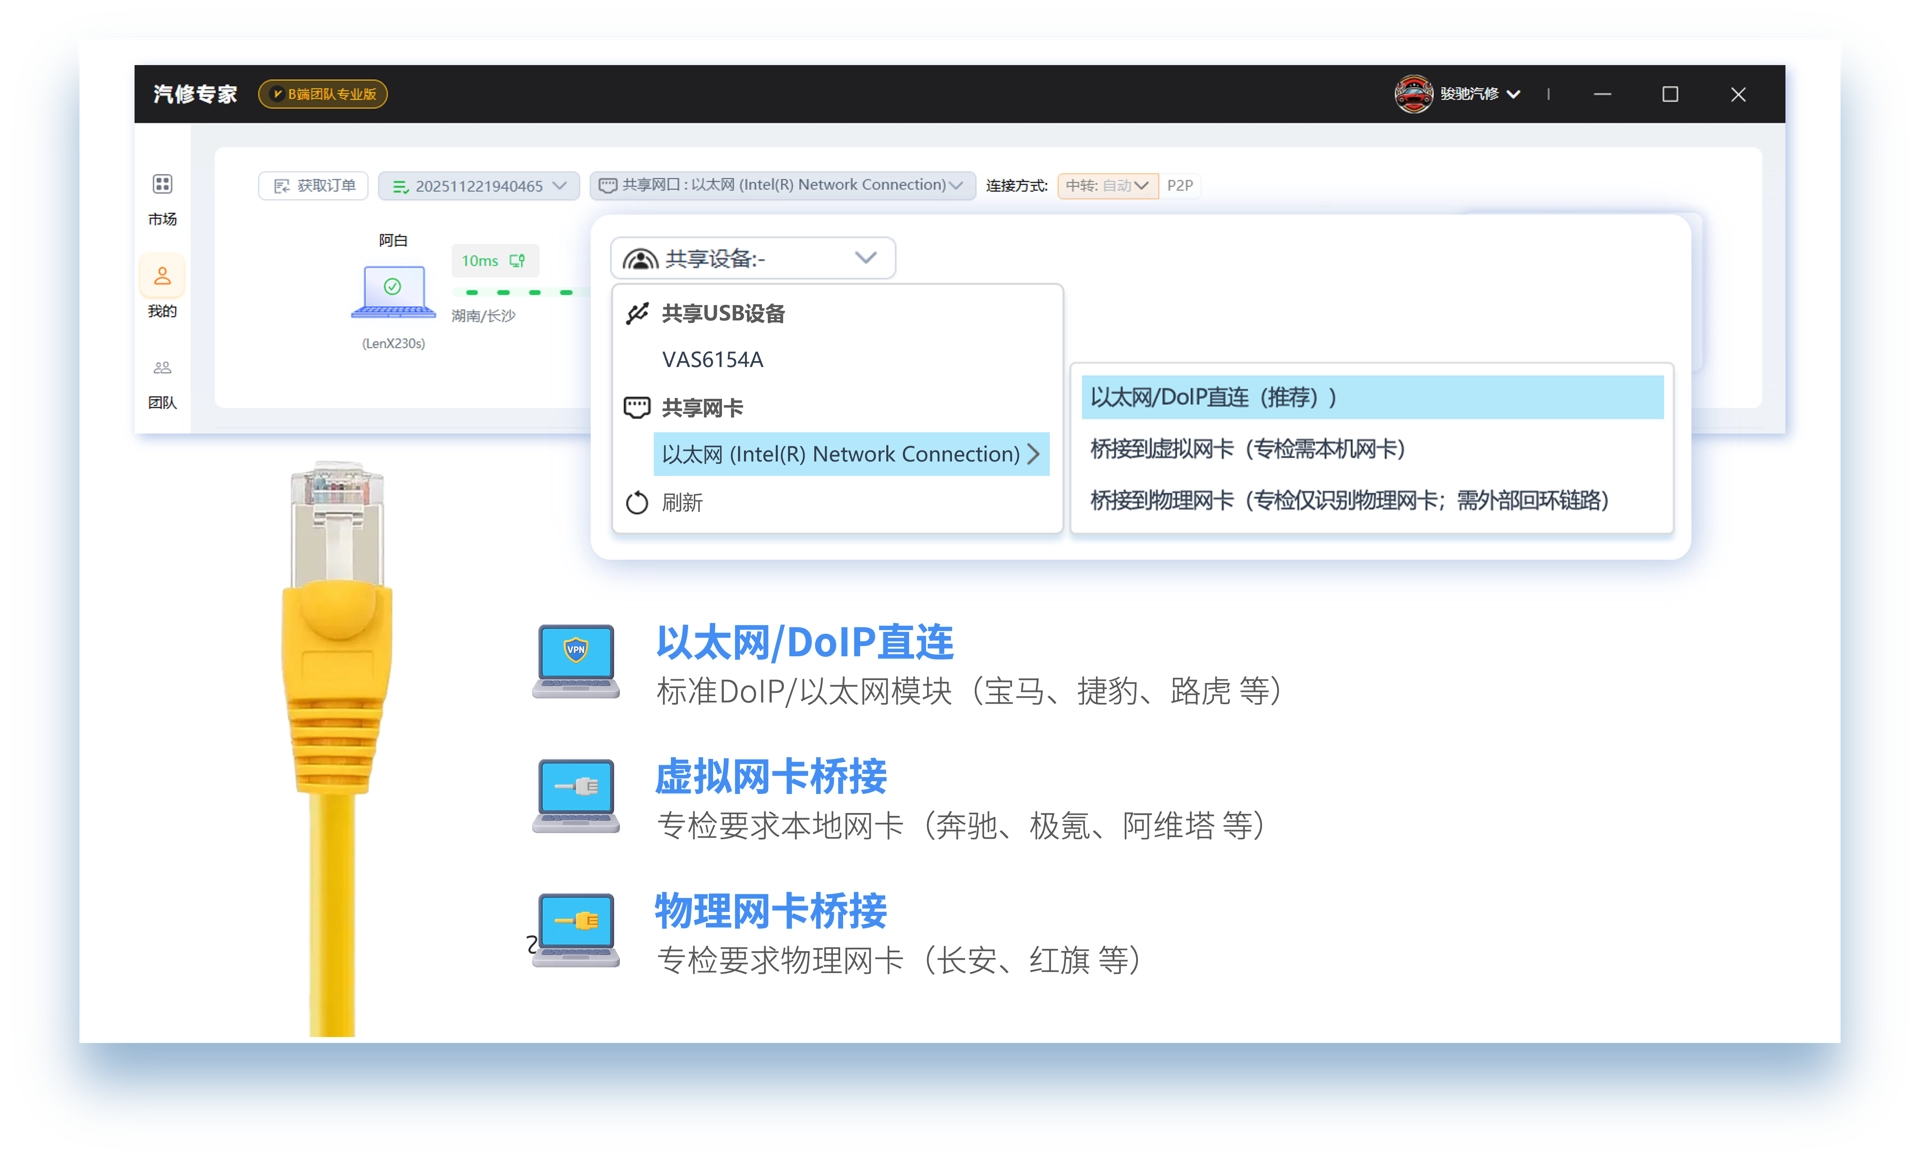This screenshot has height=1161, width=1920.
Task: Switch connection mode to P2P
Action: point(1180,186)
